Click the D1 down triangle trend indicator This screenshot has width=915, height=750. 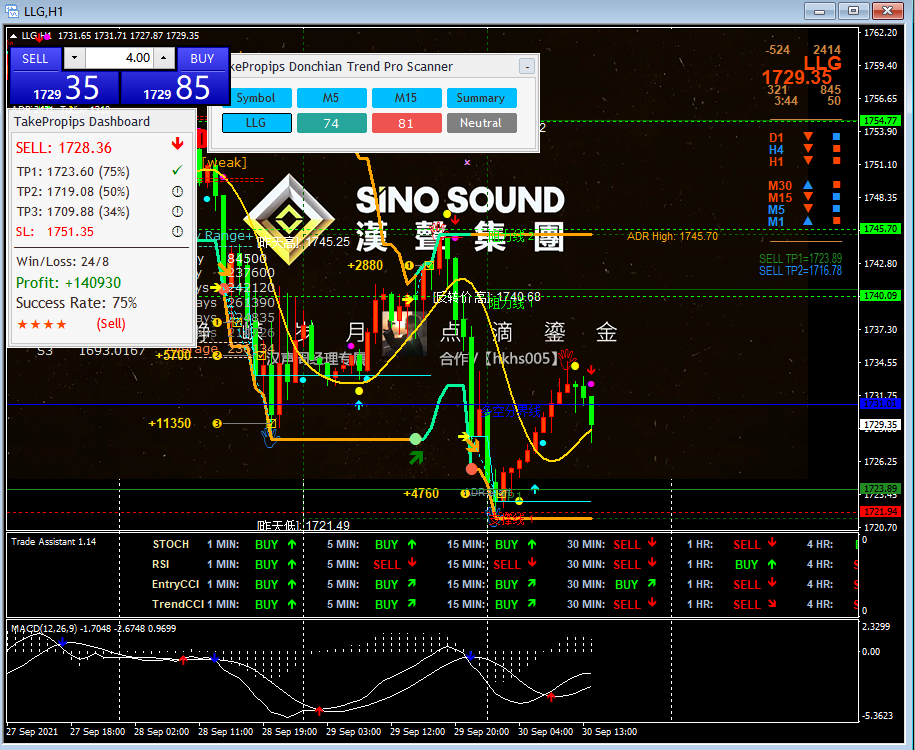point(808,137)
